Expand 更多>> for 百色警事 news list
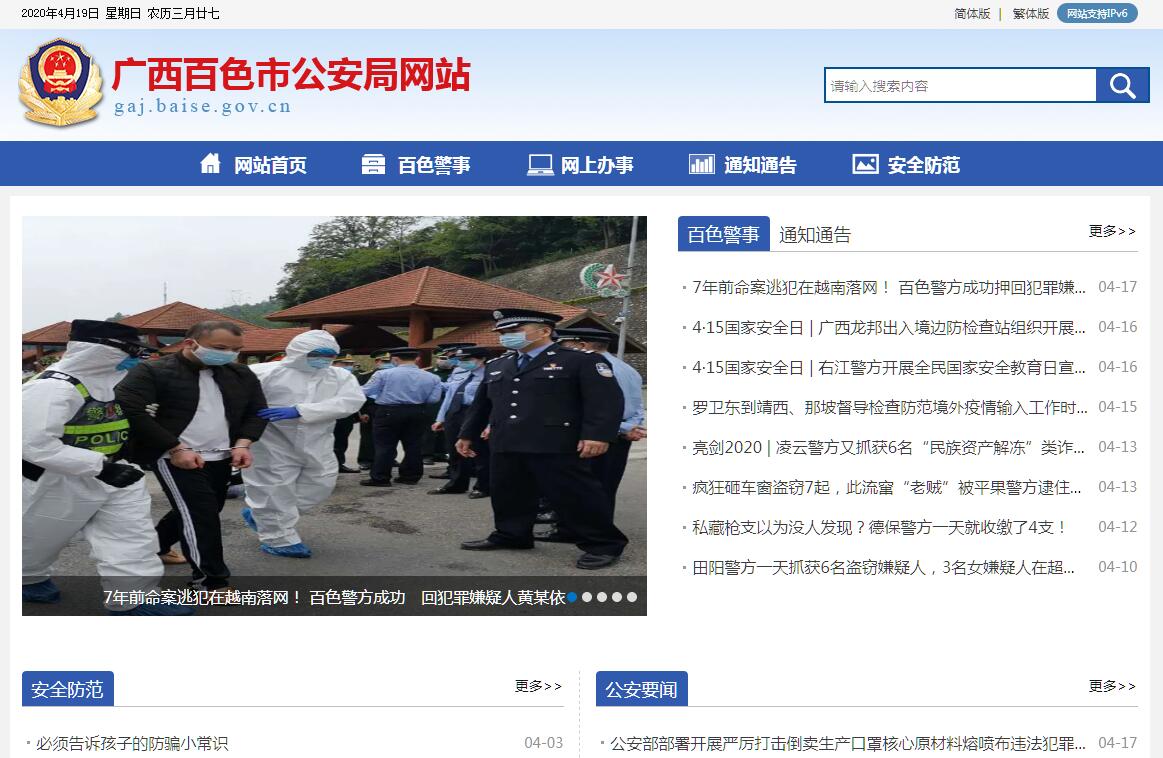The width and height of the screenshot is (1163, 758). 1112,231
